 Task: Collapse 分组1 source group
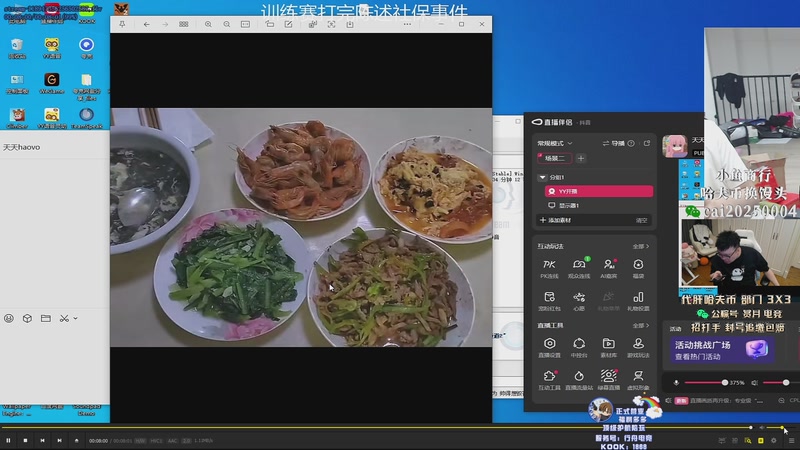(542, 178)
